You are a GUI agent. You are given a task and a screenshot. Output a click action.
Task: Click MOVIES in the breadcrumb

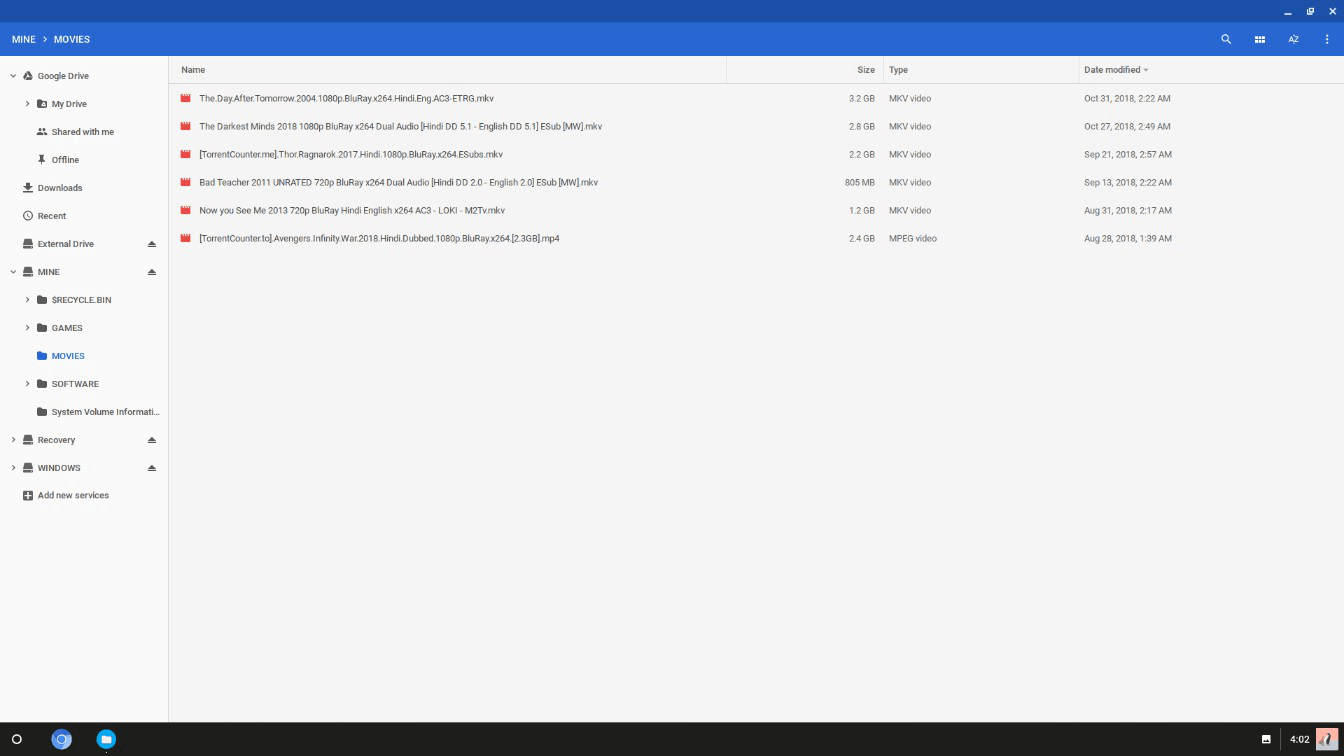[72, 39]
